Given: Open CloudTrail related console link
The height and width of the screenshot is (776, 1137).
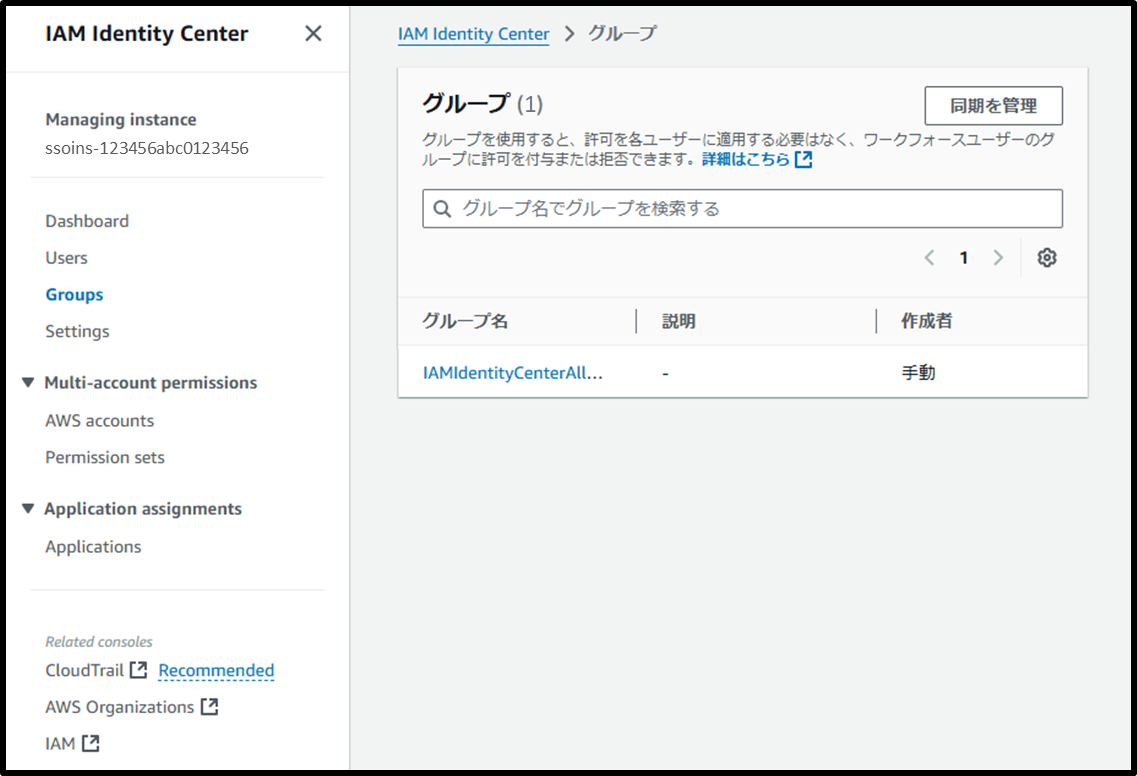Looking at the screenshot, I should [84, 670].
